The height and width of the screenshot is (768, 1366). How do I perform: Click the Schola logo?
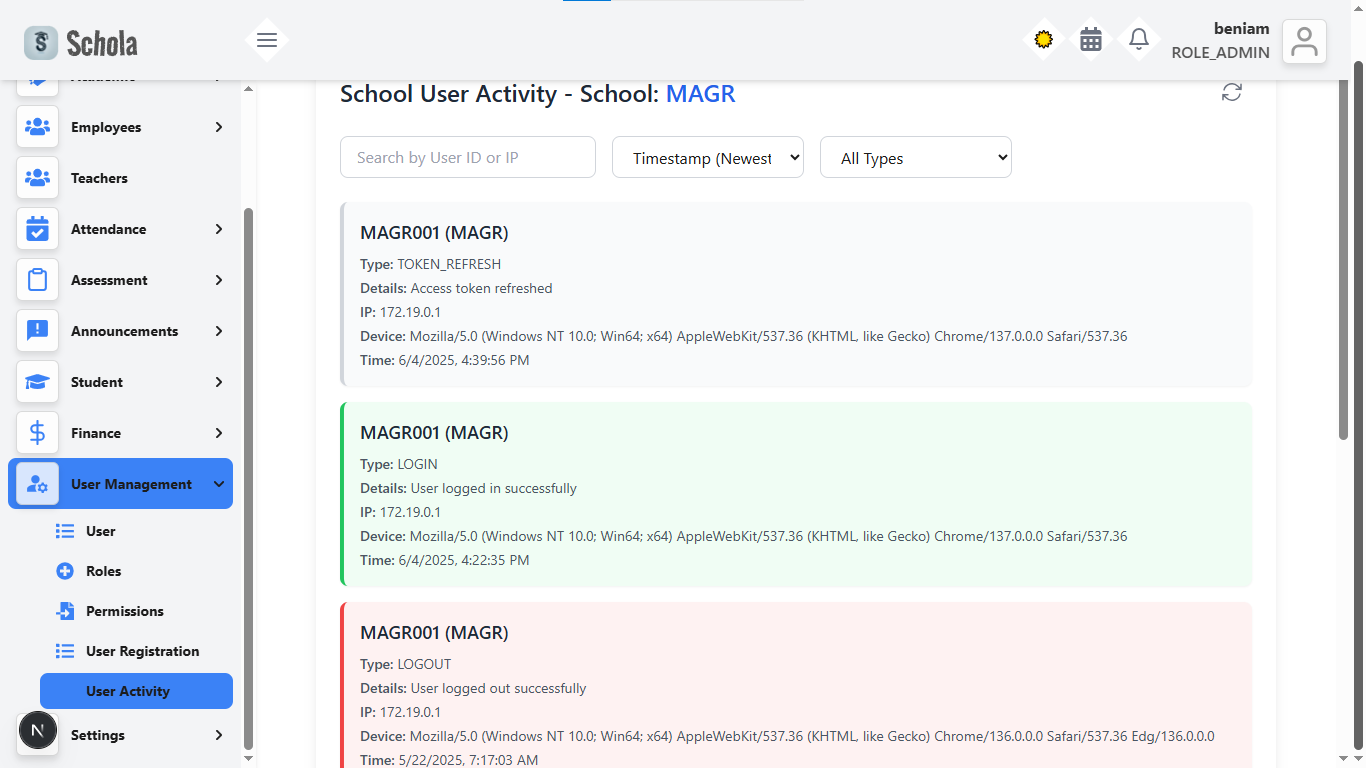(x=81, y=43)
